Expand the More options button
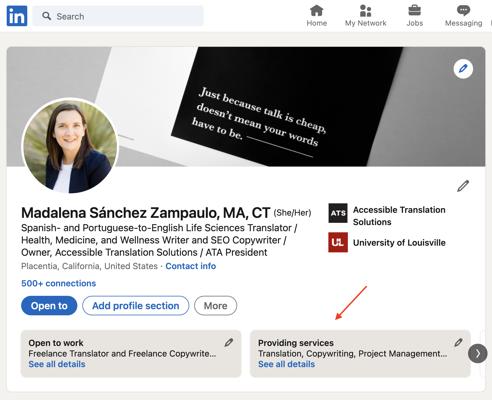Image resolution: width=492 pixels, height=400 pixels. click(215, 306)
